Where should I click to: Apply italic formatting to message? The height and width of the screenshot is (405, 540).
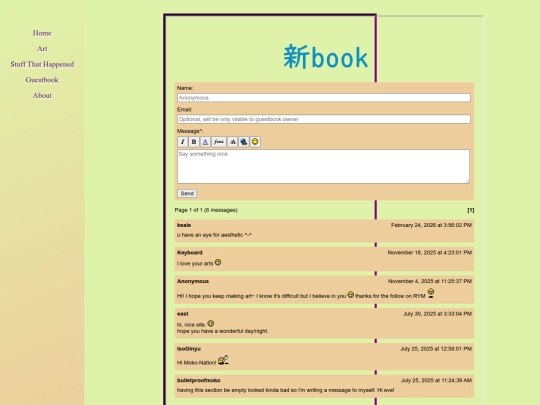point(183,142)
